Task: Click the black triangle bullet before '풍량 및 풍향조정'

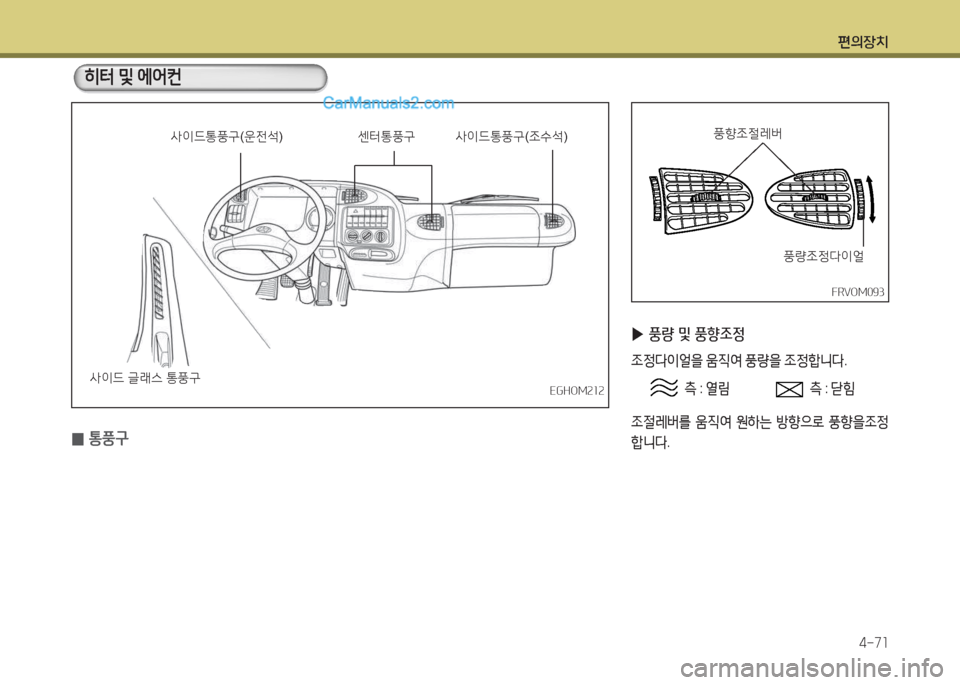Action: point(637,334)
